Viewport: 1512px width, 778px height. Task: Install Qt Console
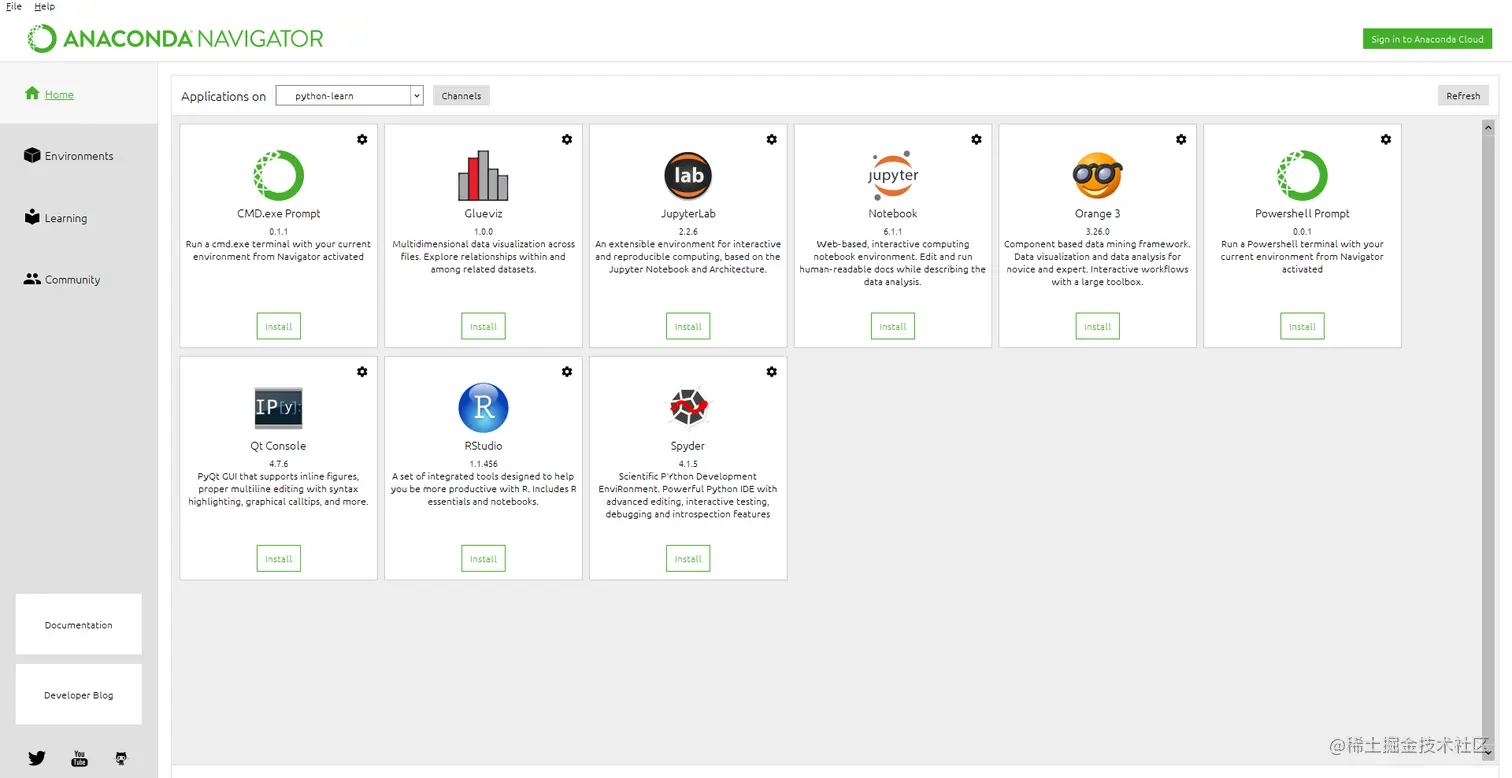pos(278,559)
